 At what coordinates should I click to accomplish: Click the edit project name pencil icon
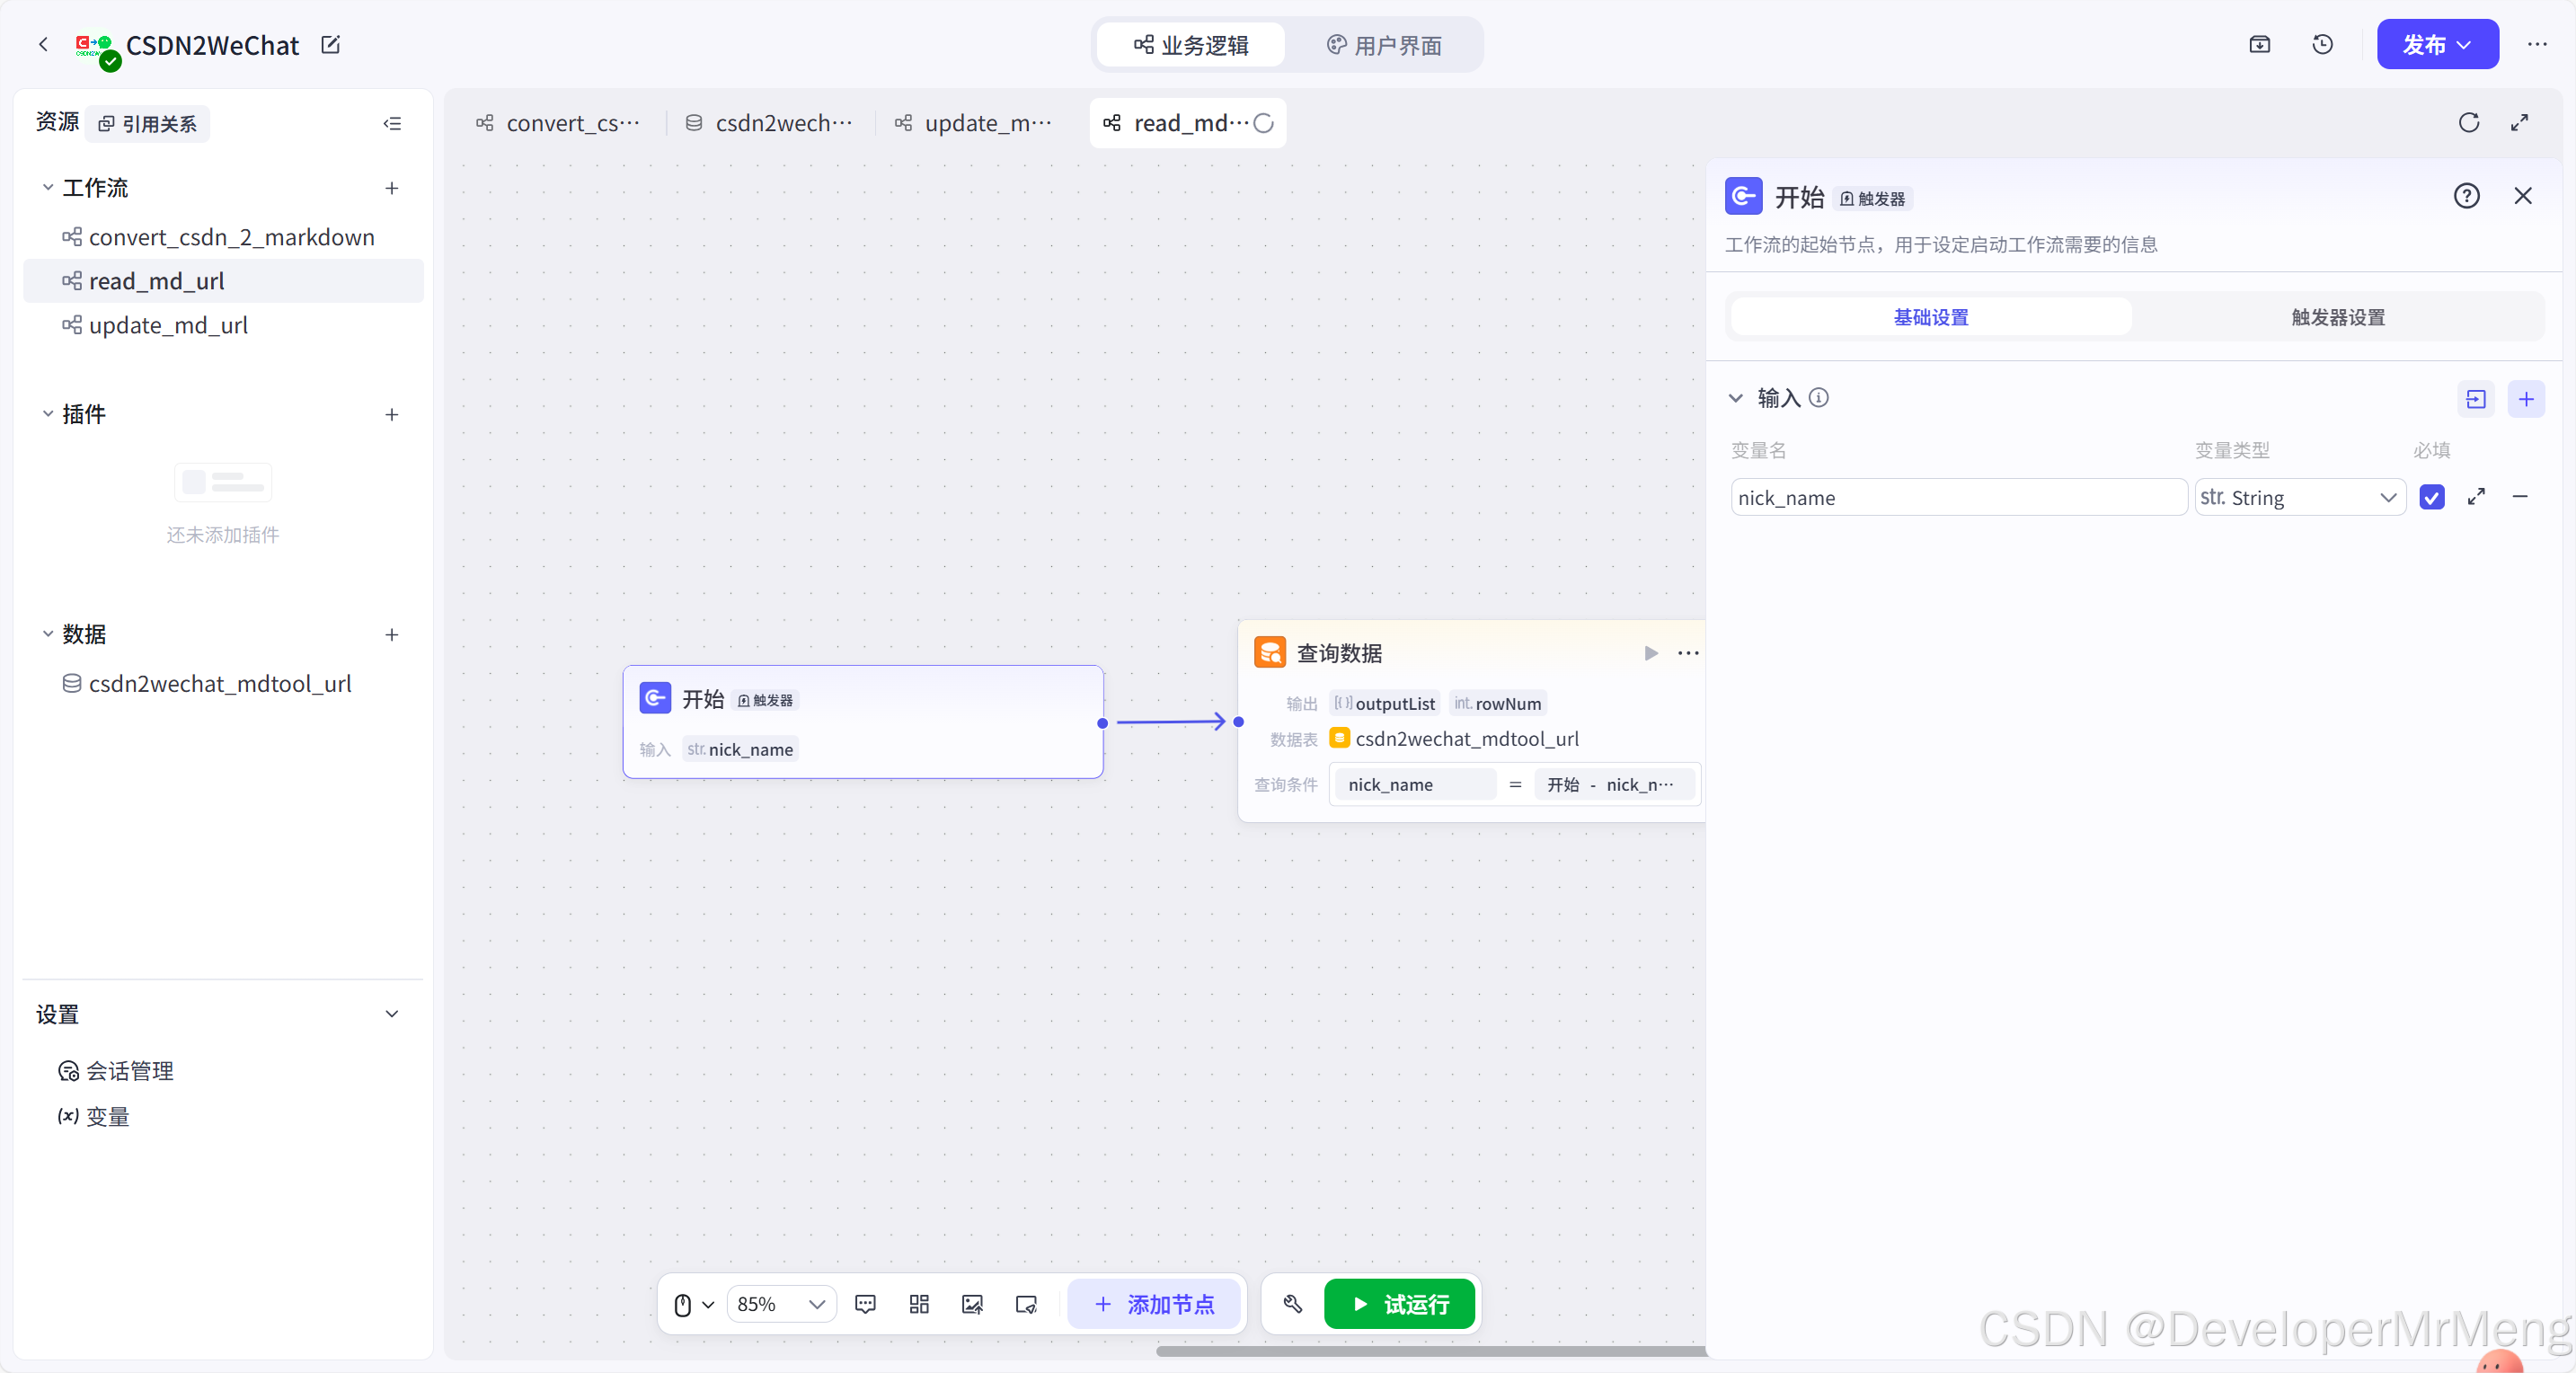tap(331, 44)
